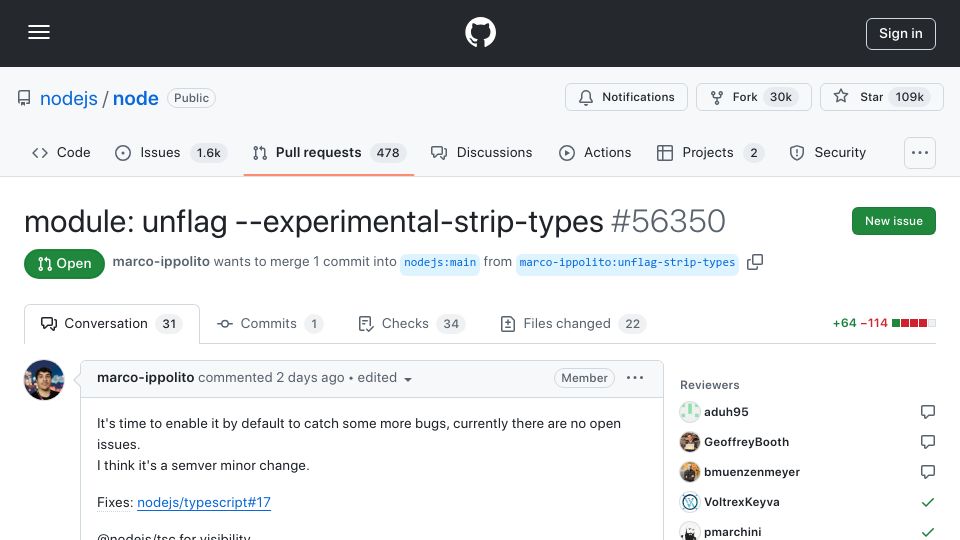Click bmuenzenmeyer's review comment icon
The height and width of the screenshot is (540, 960).
pos(928,472)
